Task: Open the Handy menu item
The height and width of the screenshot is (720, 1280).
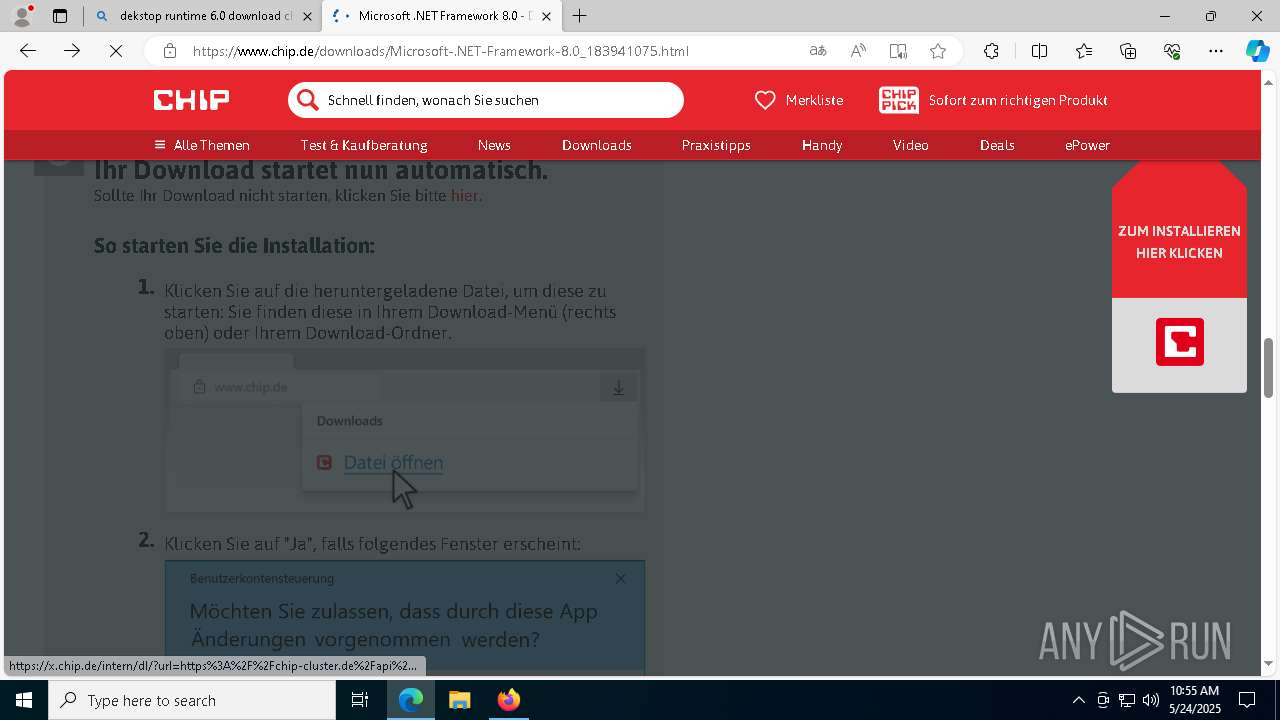Action: click(x=822, y=145)
